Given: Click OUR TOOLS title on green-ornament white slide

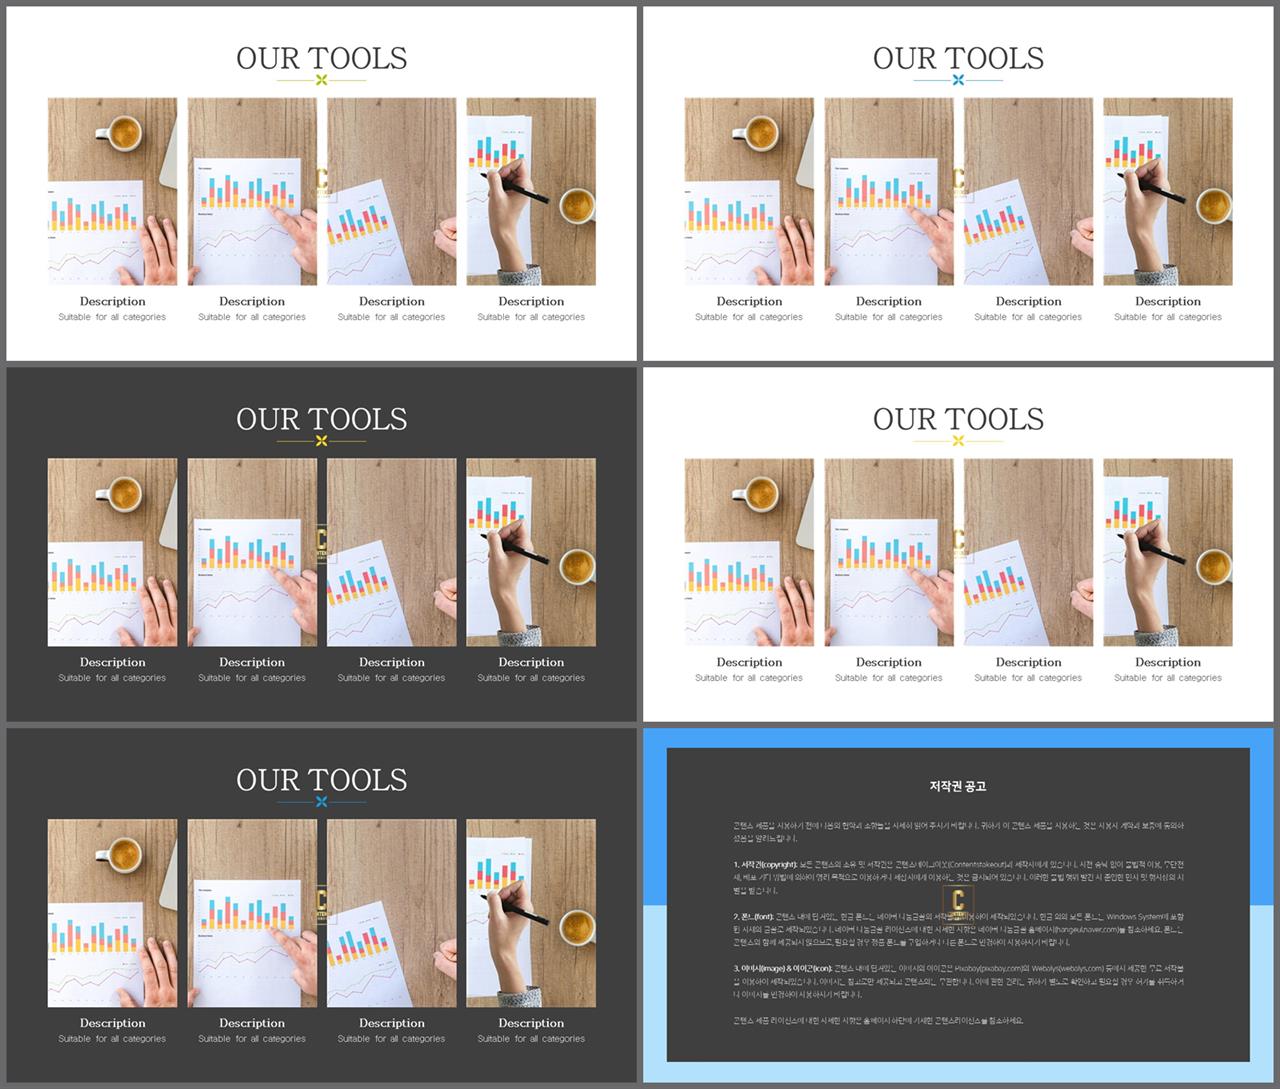Looking at the screenshot, I should tap(321, 59).
